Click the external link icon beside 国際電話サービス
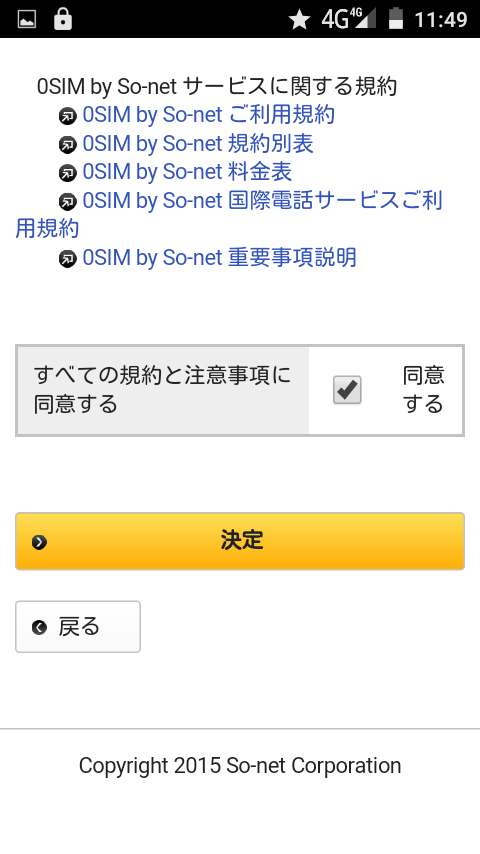This screenshot has width=480, height=854. pyautogui.click(x=68, y=202)
